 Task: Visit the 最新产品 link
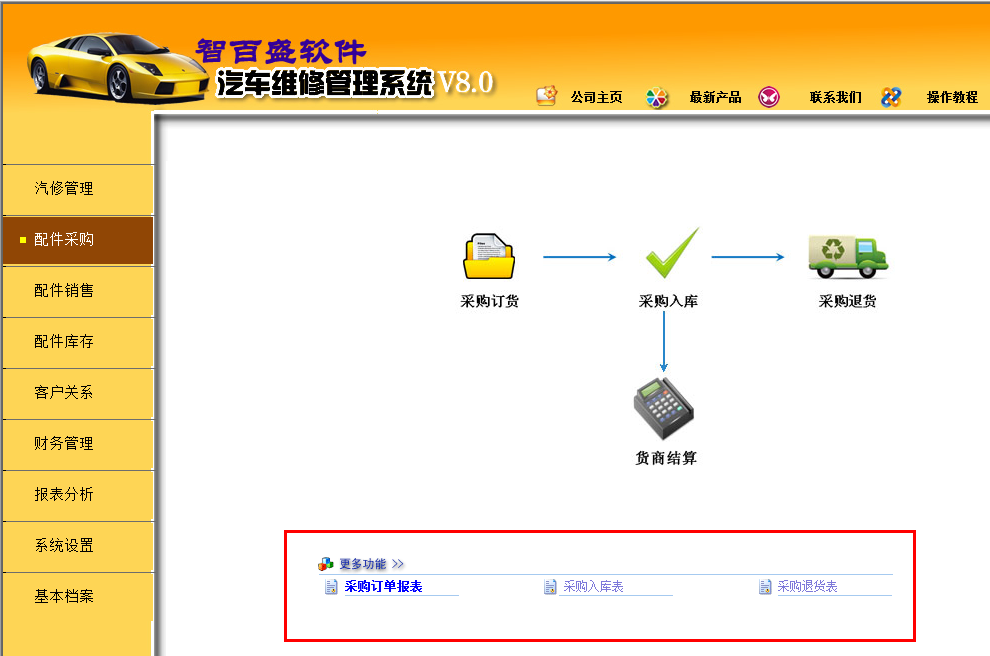pyautogui.click(x=715, y=97)
